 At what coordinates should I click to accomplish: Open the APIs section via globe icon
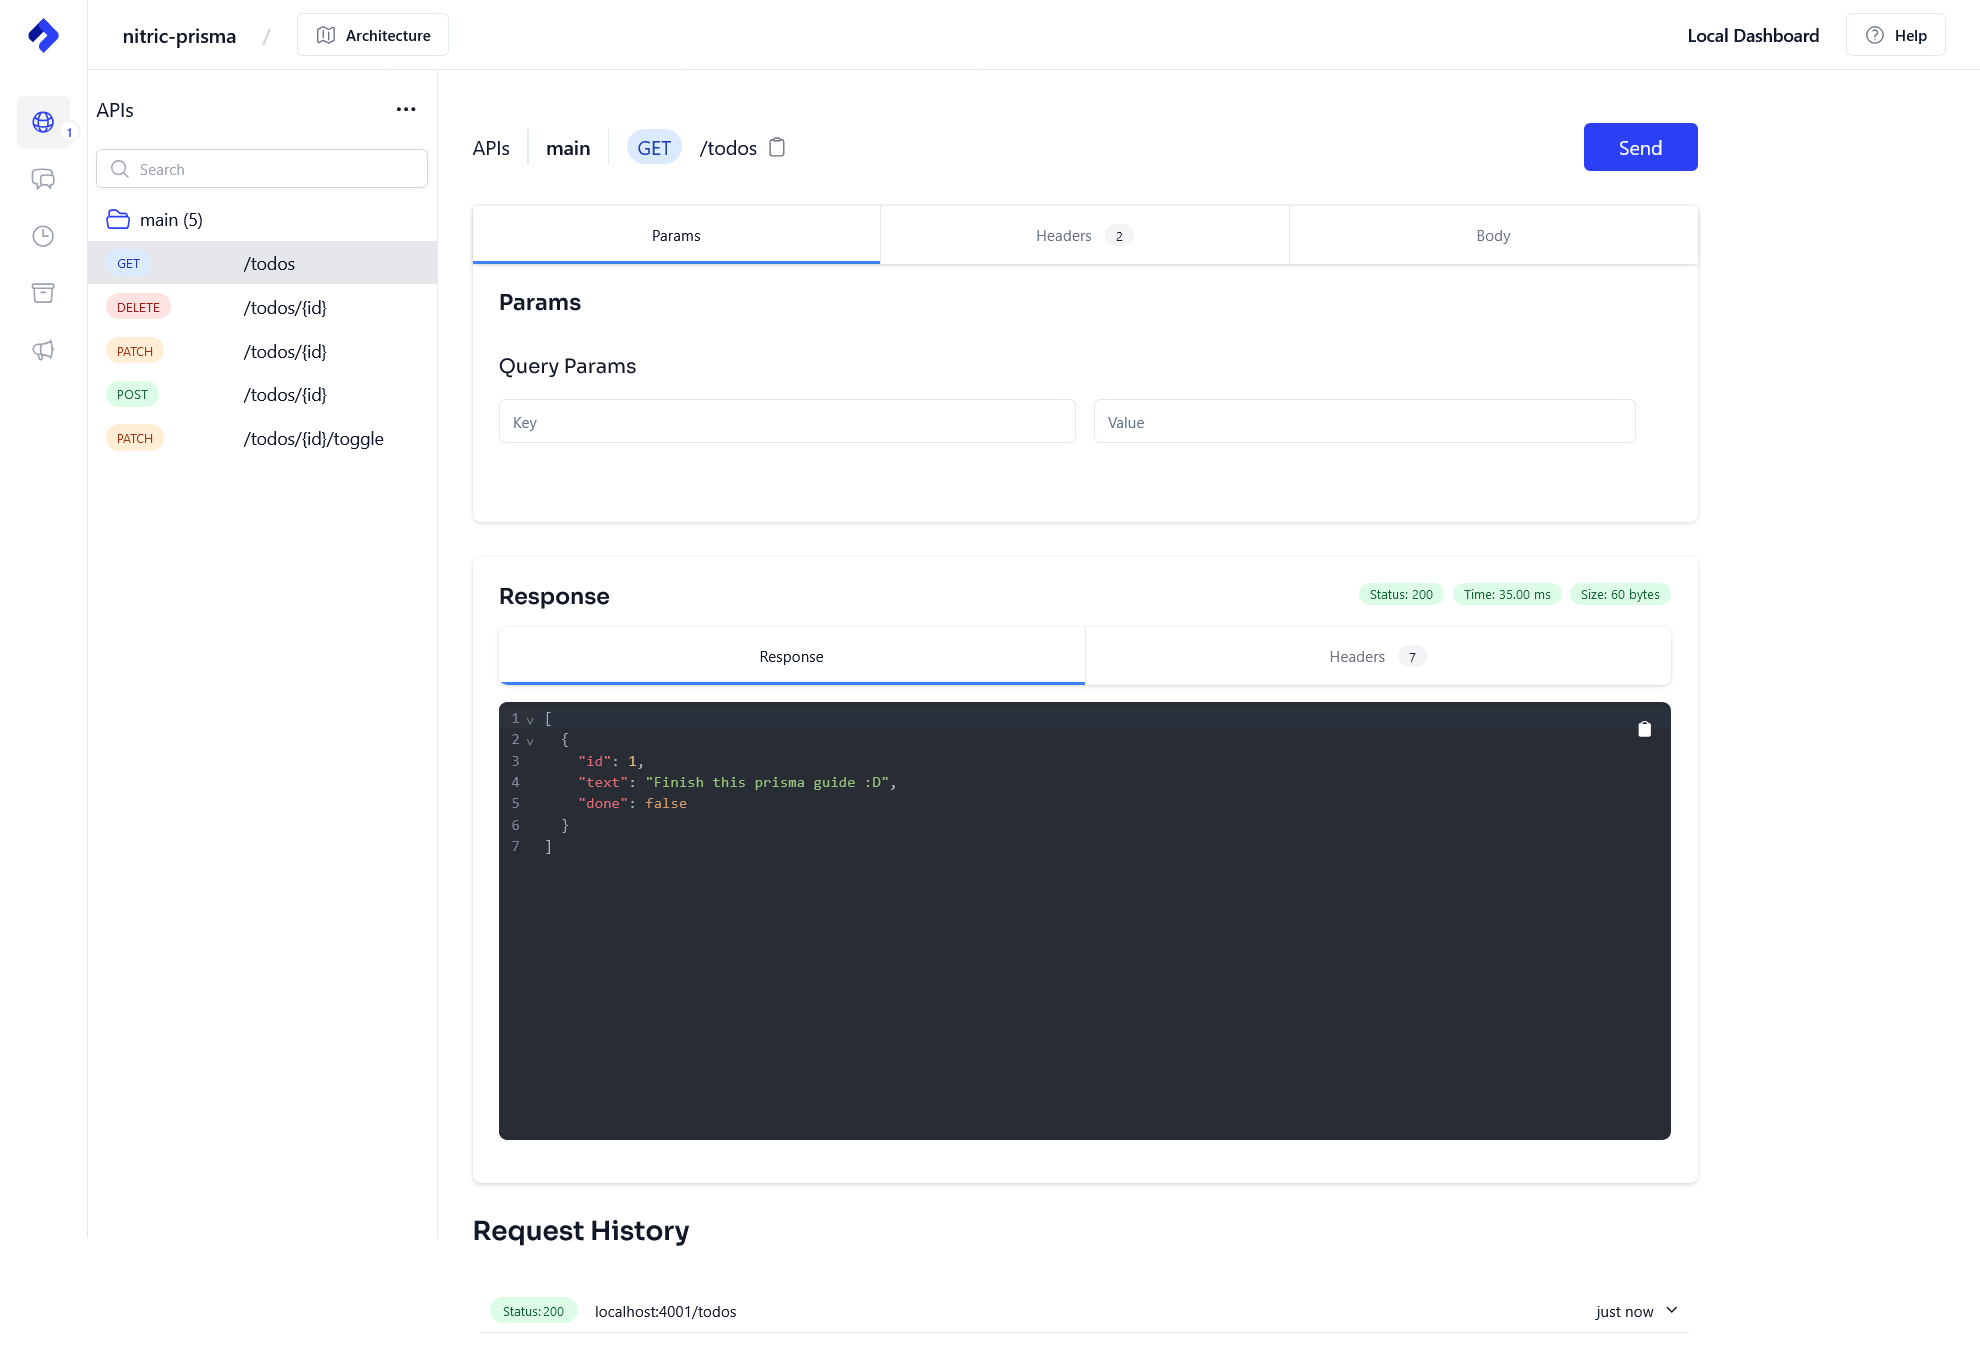pyautogui.click(x=43, y=122)
